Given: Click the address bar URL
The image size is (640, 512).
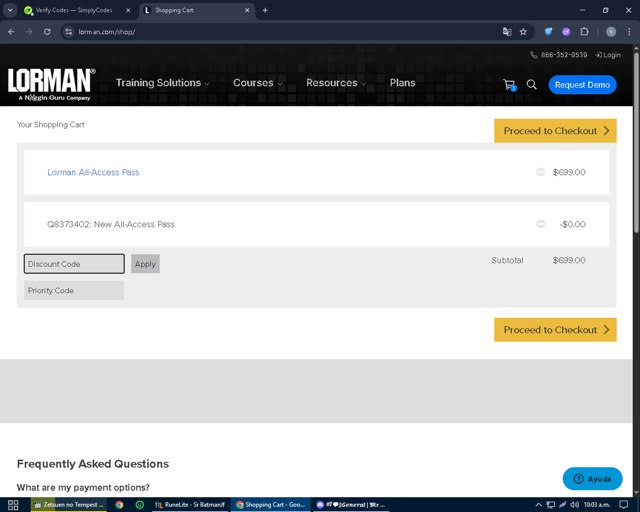Looking at the screenshot, I should (x=107, y=32).
